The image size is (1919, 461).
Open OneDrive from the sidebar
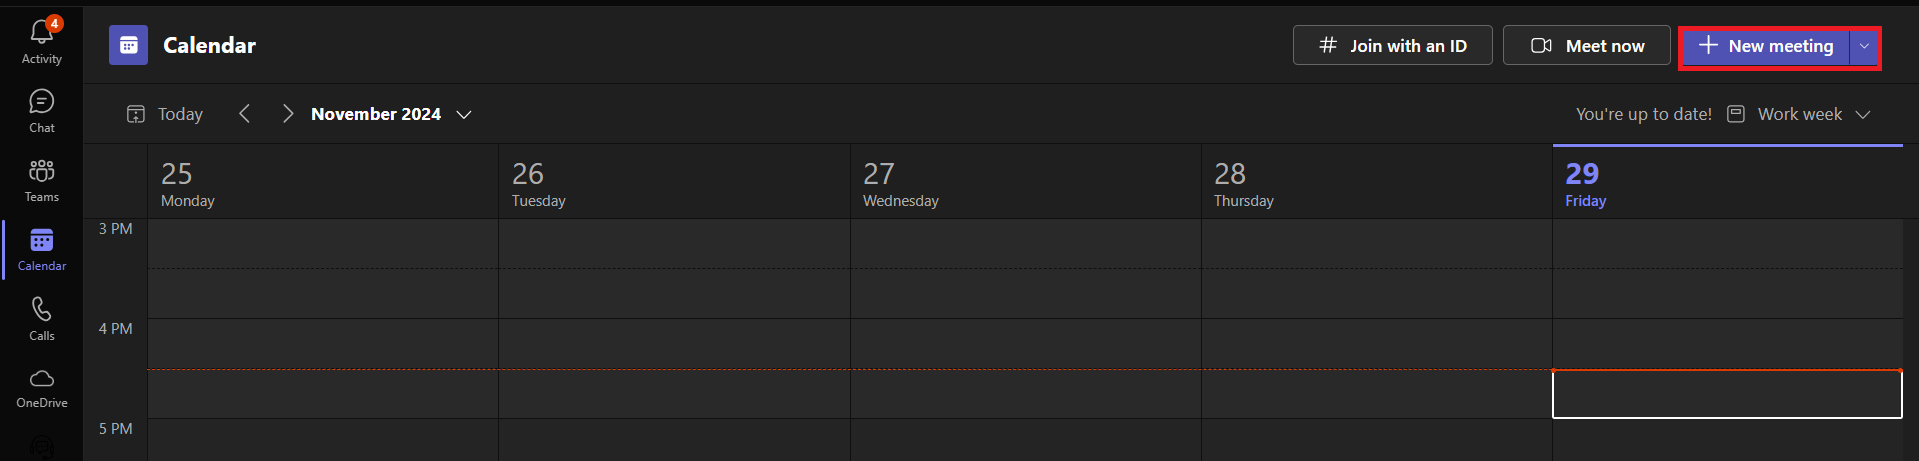tap(42, 388)
